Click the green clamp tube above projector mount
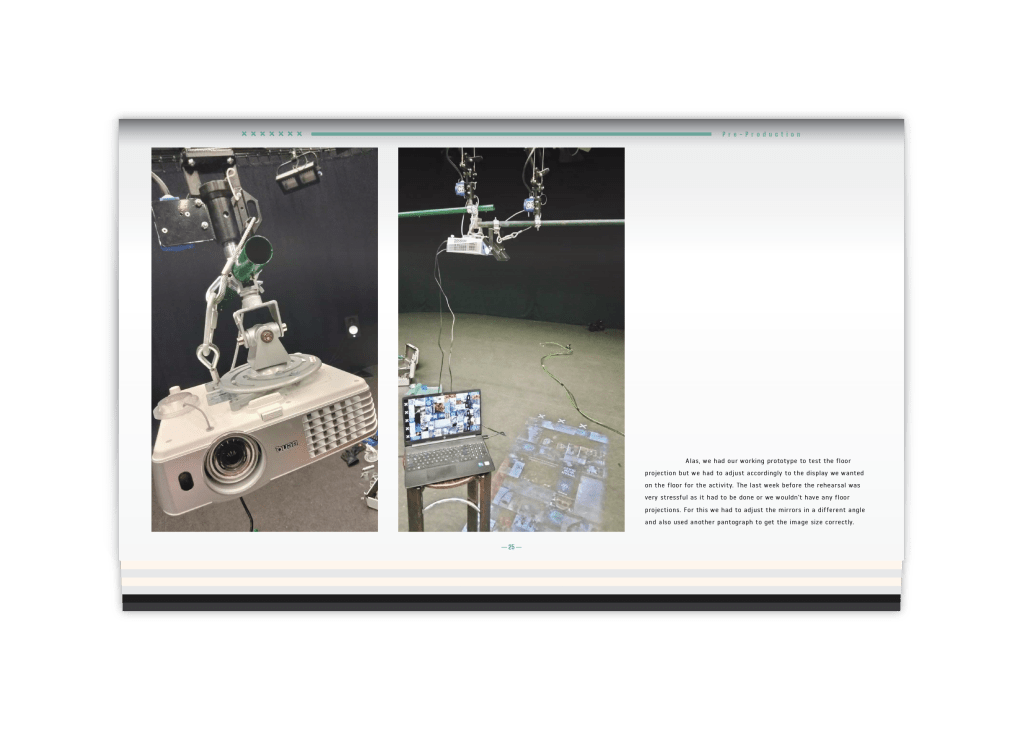This screenshot has width=1023, height=730. coord(250,258)
